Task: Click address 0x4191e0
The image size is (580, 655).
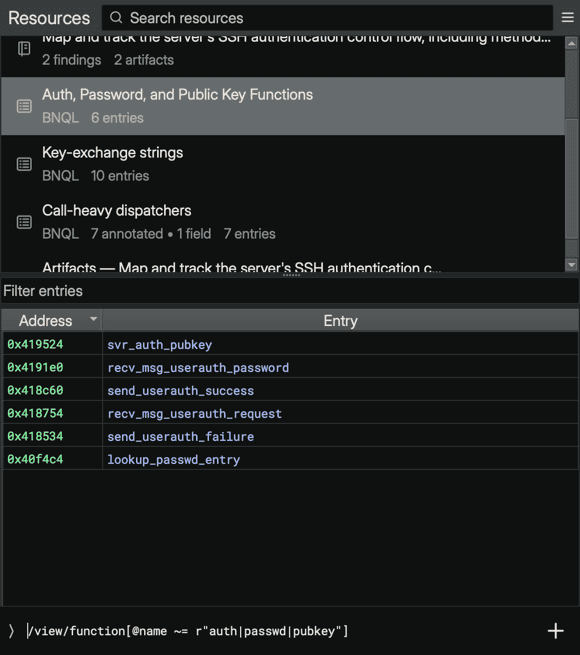Action: tap(35, 367)
